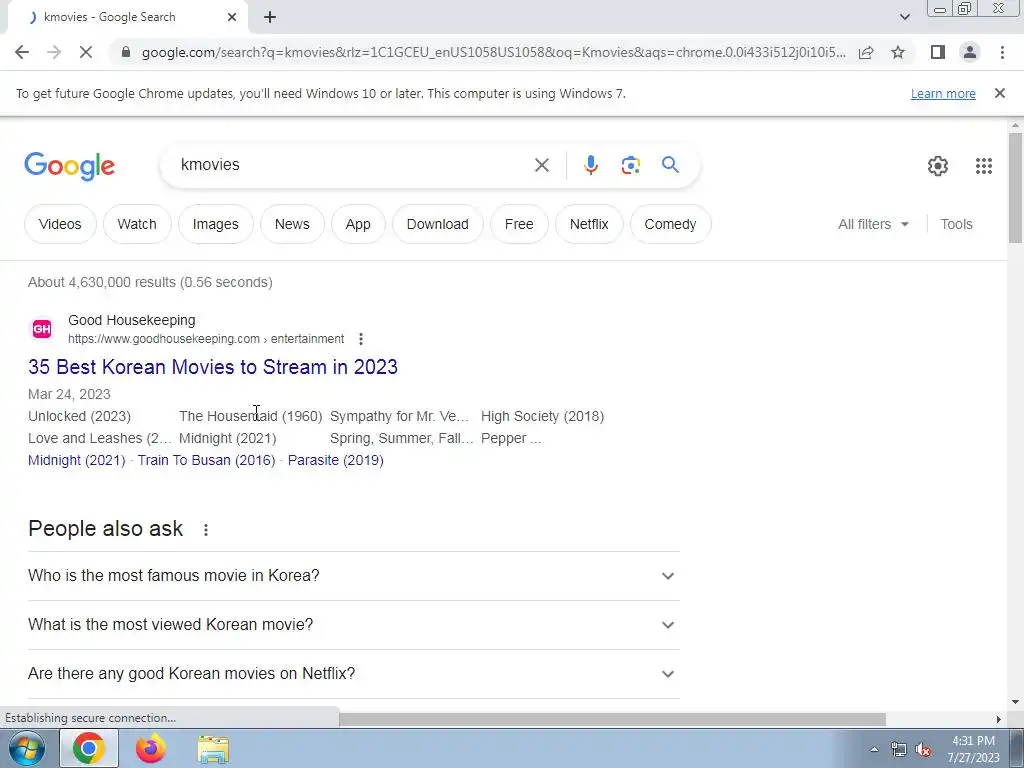The width and height of the screenshot is (1024, 768).
Task: Open the Midnight (2021) sitelink
Action: (x=76, y=460)
